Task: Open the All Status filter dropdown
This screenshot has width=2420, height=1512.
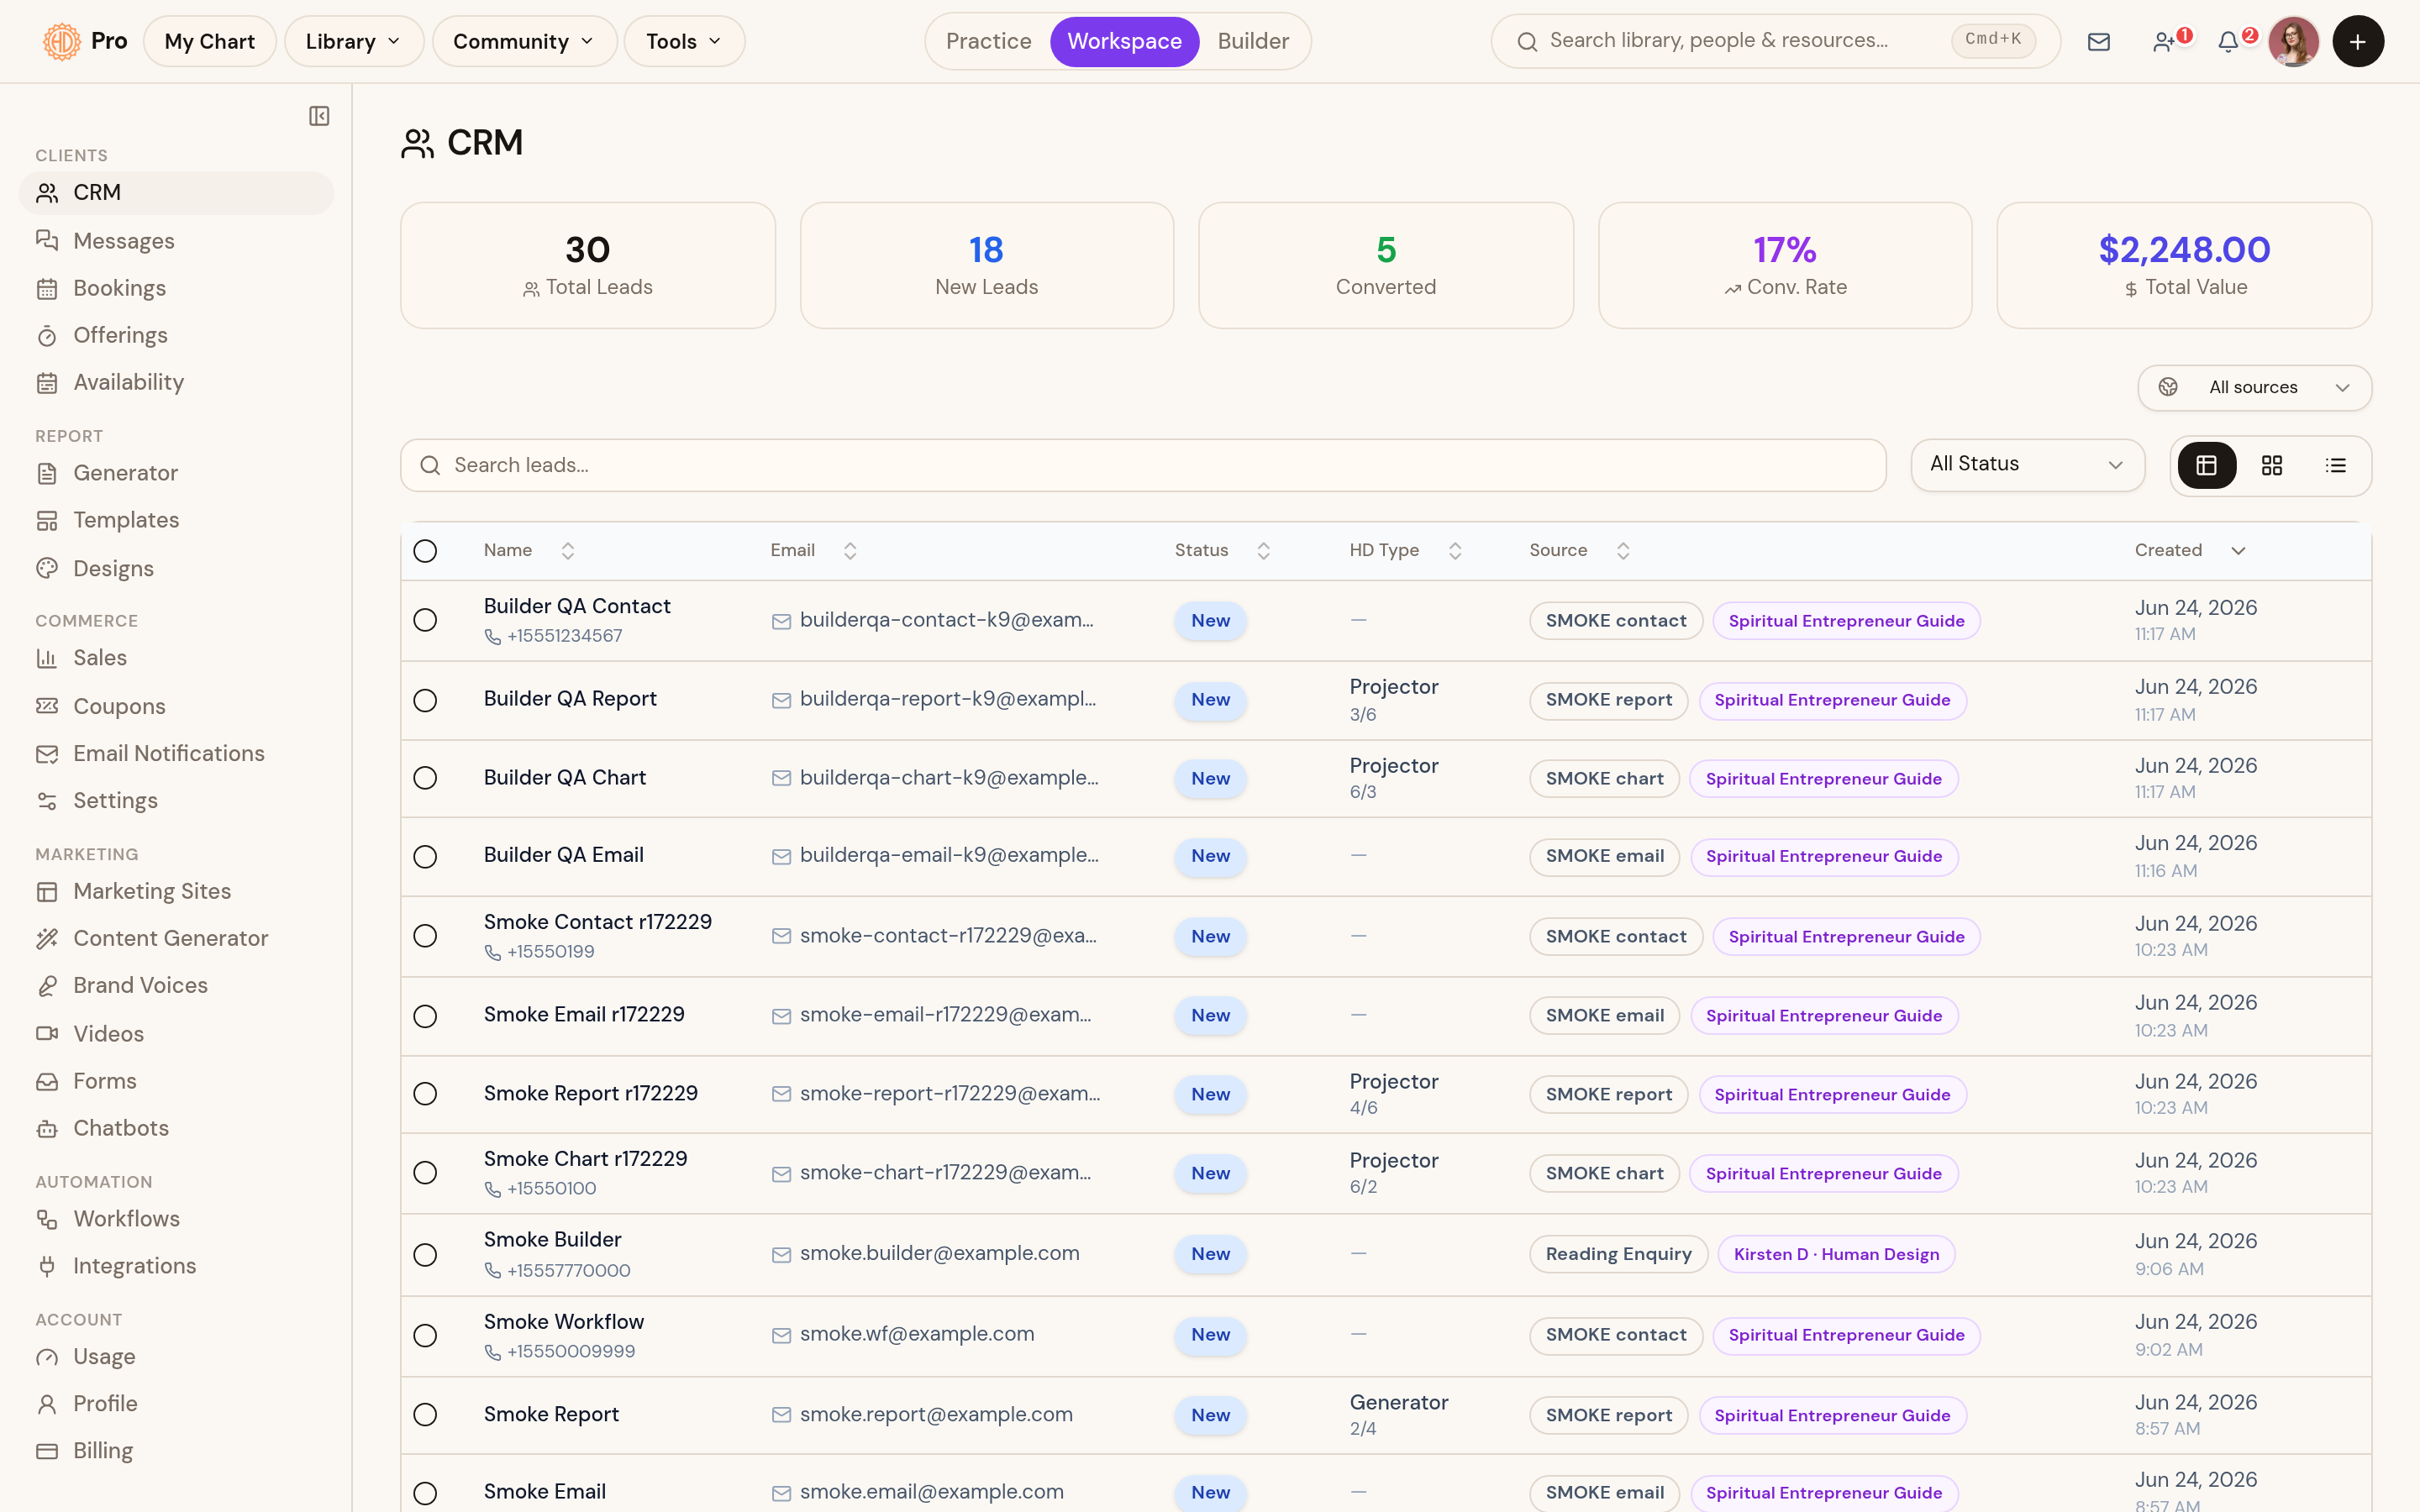Action: 2027,465
